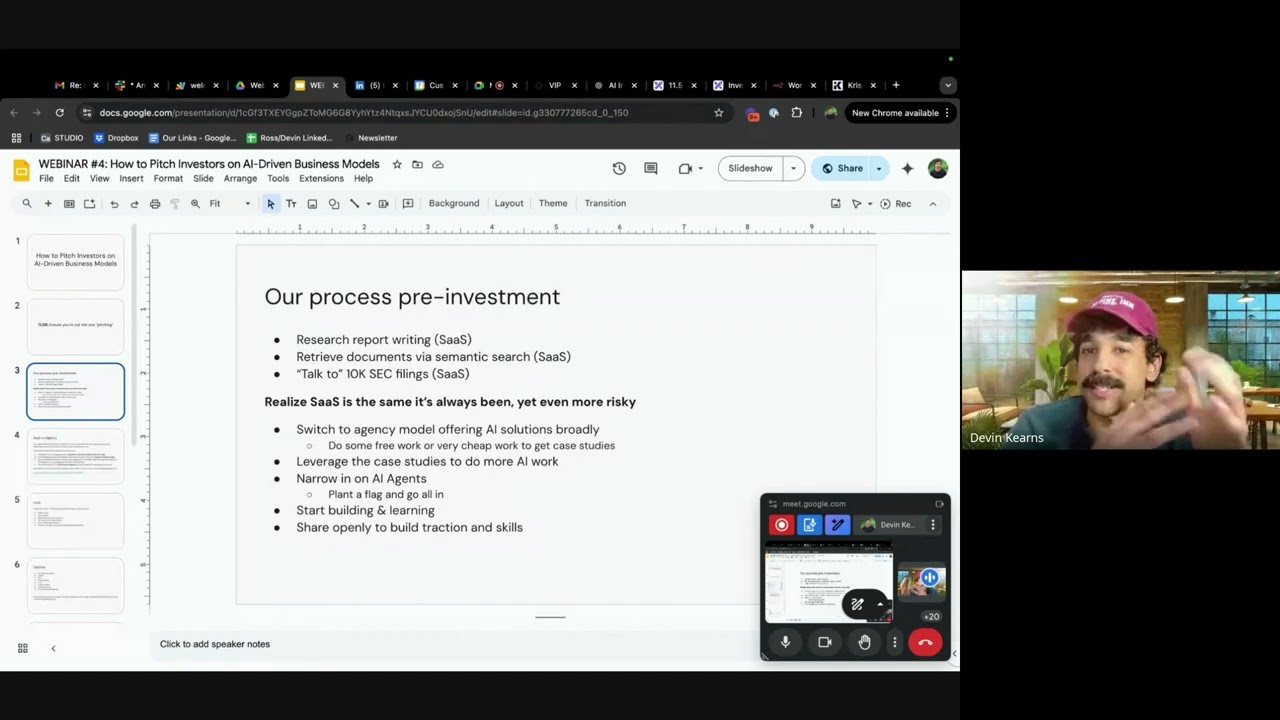Image resolution: width=1280 pixels, height=720 pixels.
Task: Open the Newsletter bookmark
Action: click(371, 138)
